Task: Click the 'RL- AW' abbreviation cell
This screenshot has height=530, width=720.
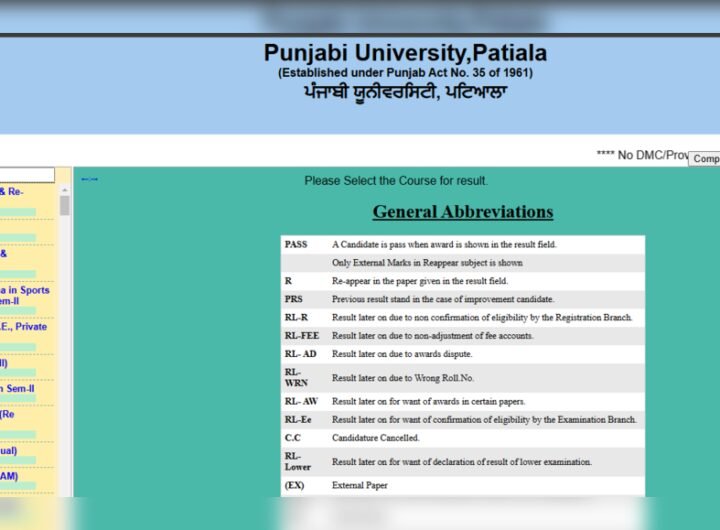Action: pos(301,401)
